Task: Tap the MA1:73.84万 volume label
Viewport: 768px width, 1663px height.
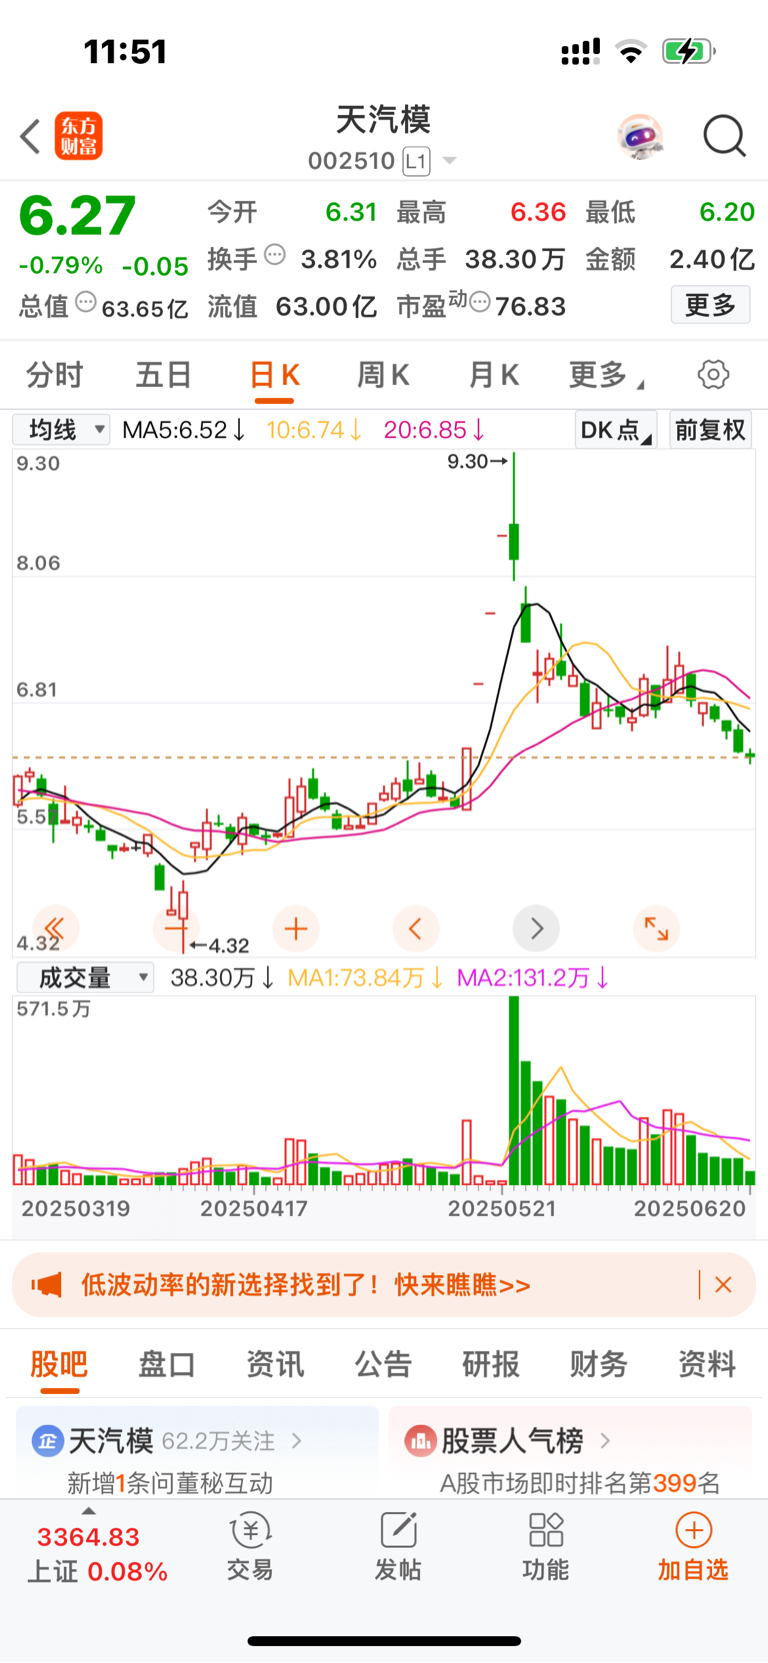Action: [366, 977]
